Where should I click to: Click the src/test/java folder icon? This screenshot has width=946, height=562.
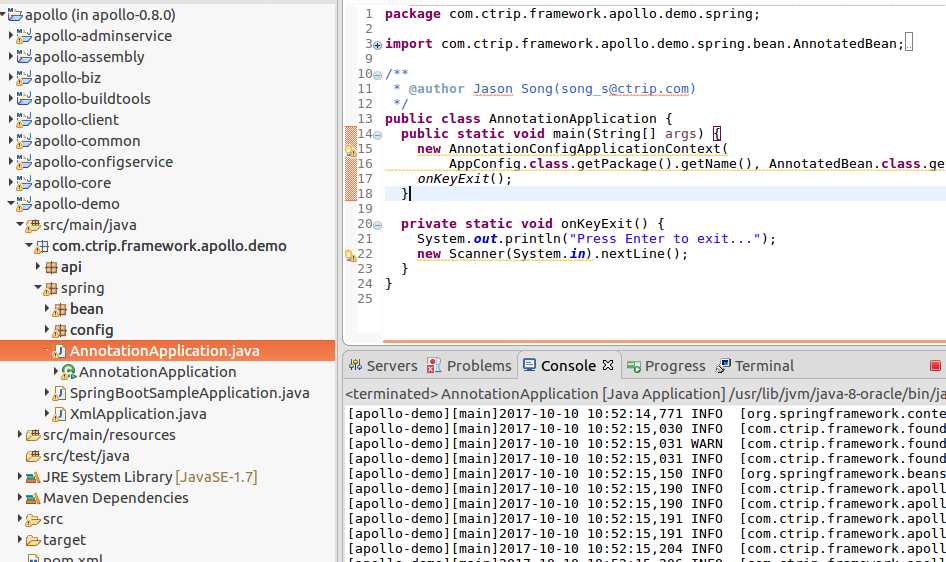pos(33,456)
